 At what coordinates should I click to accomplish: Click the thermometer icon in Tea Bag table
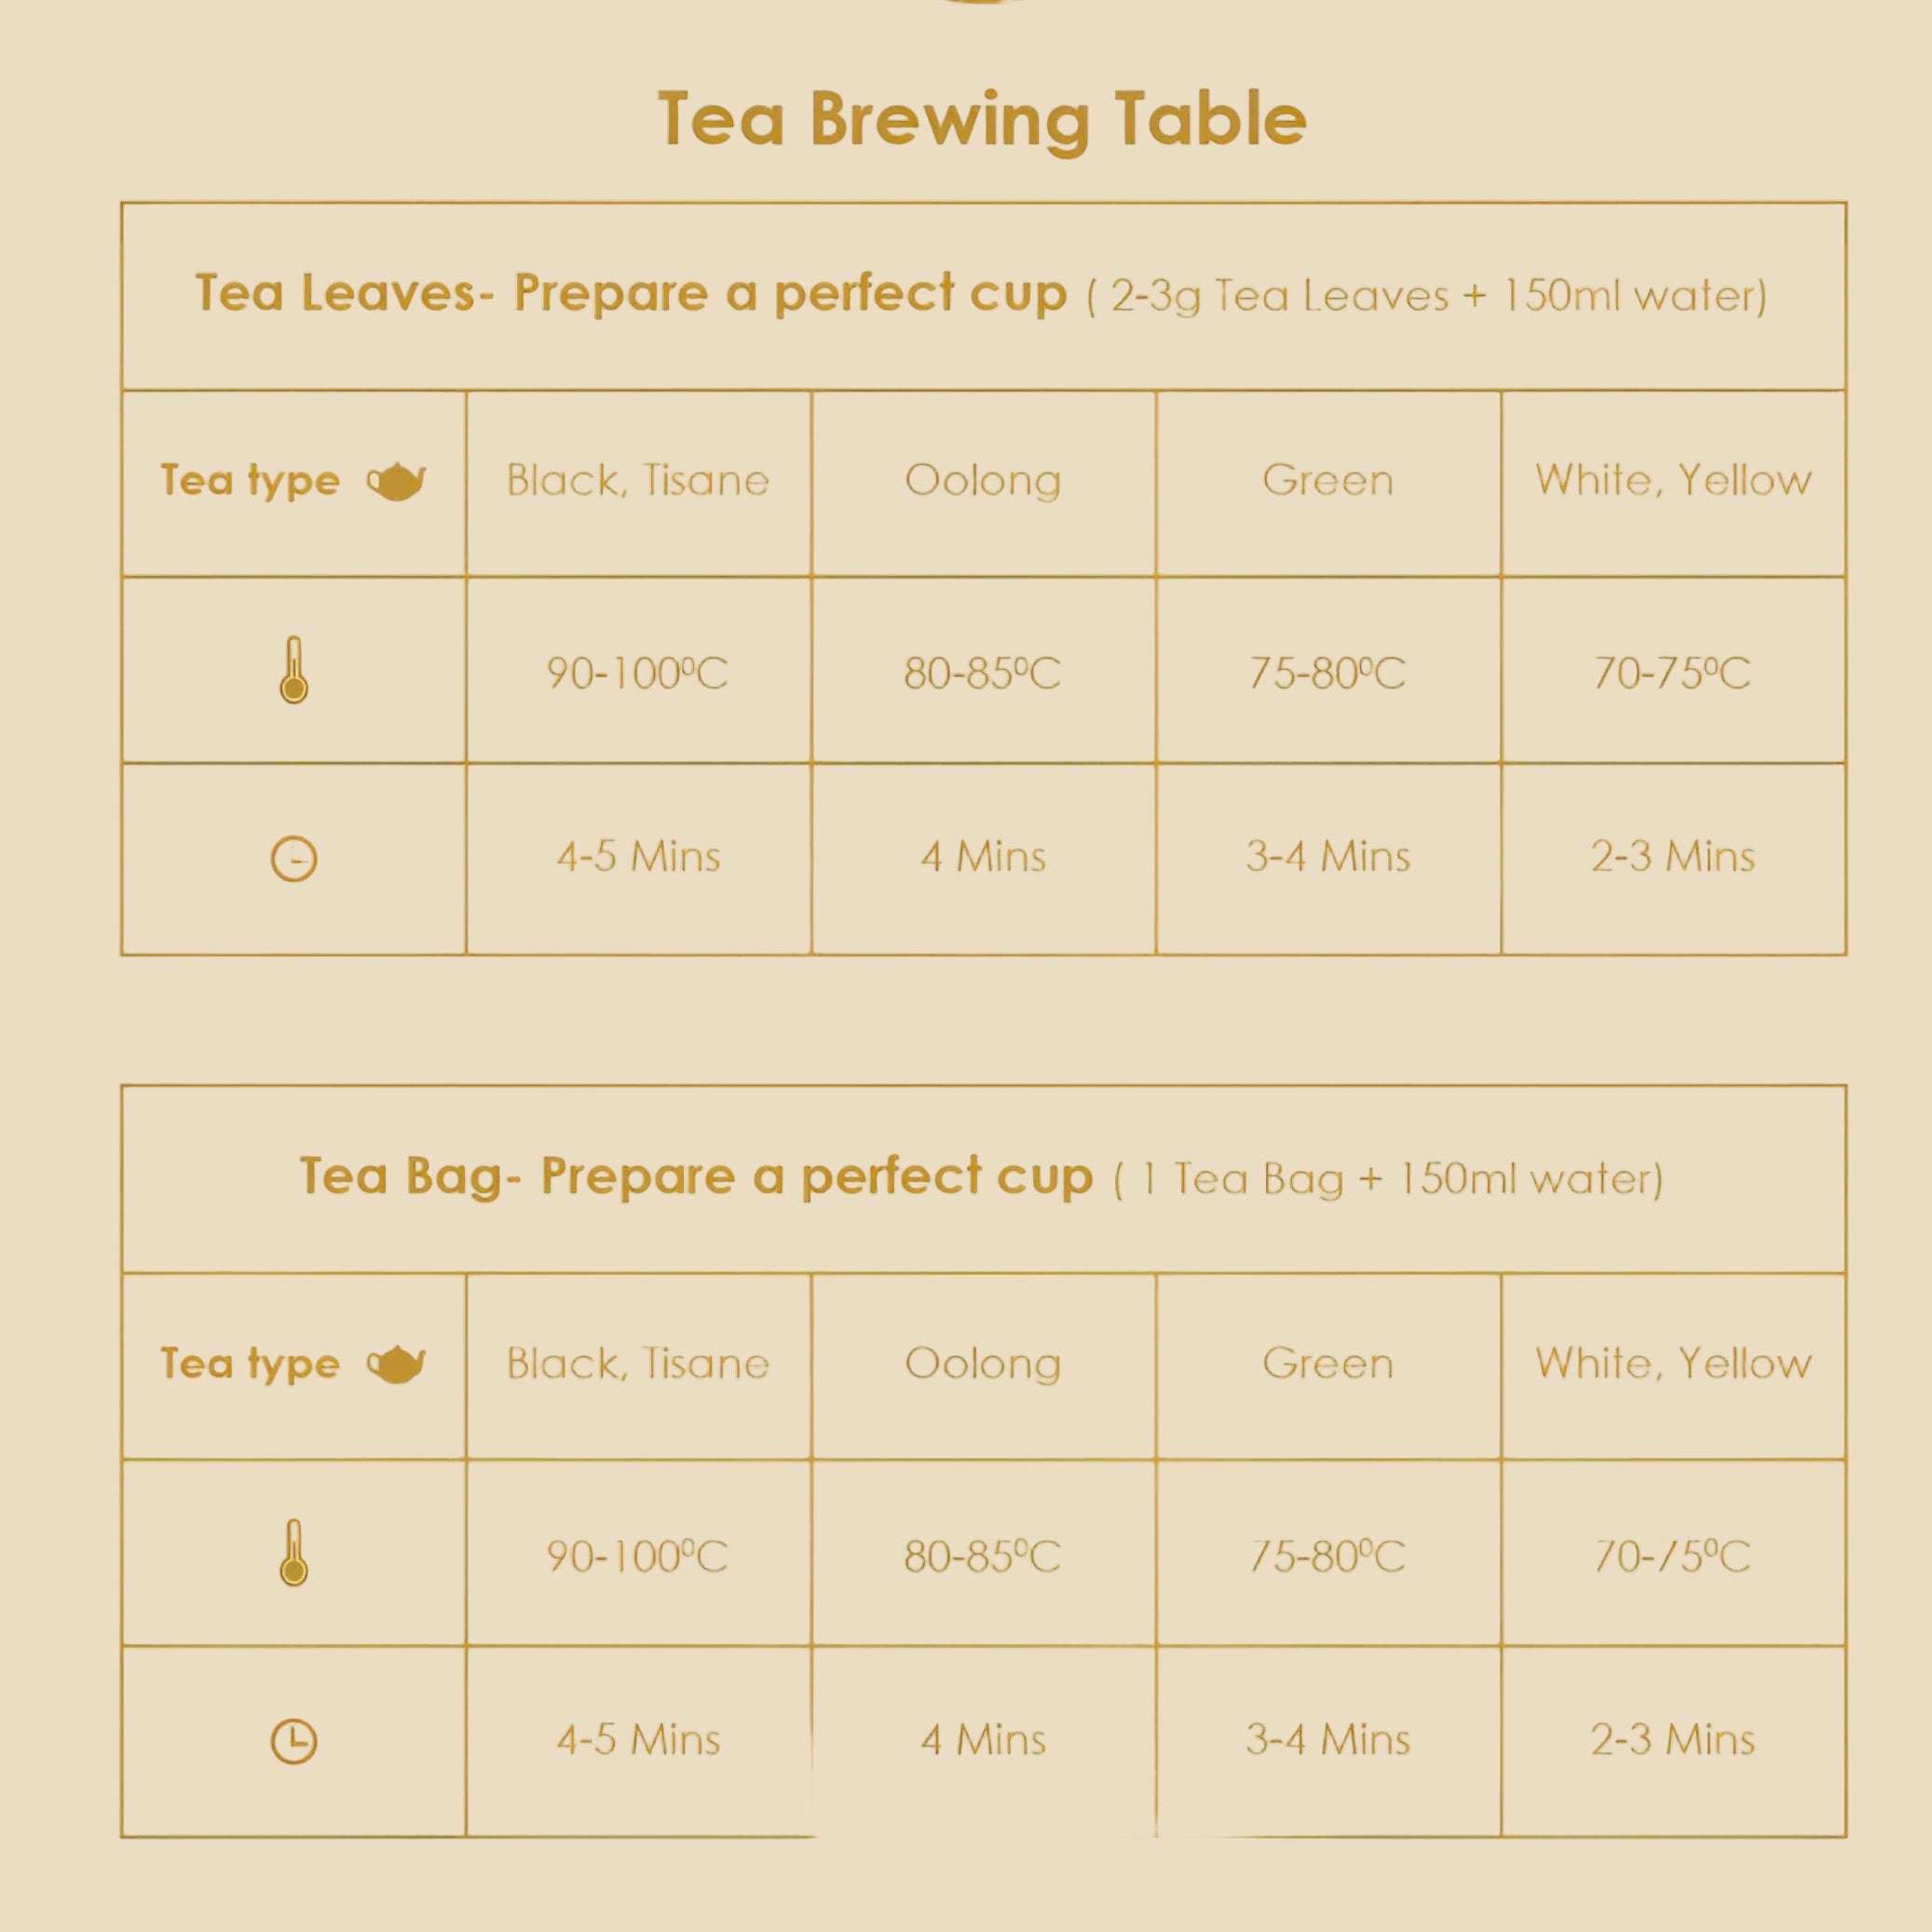tap(294, 1553)
